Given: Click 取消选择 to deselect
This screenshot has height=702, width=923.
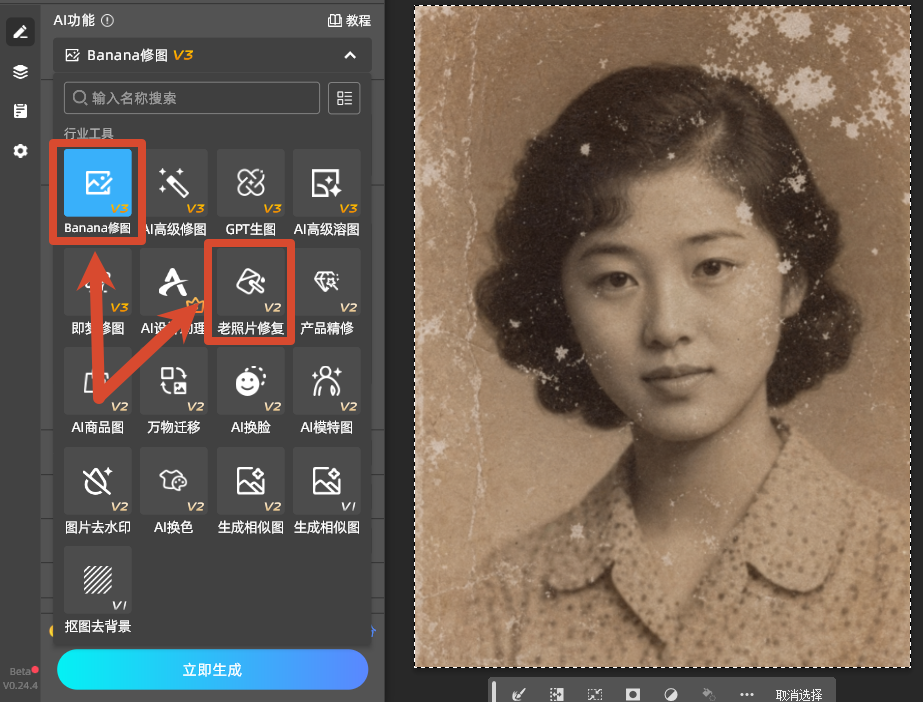Looking at the screenshot, I should coord(799,695).
